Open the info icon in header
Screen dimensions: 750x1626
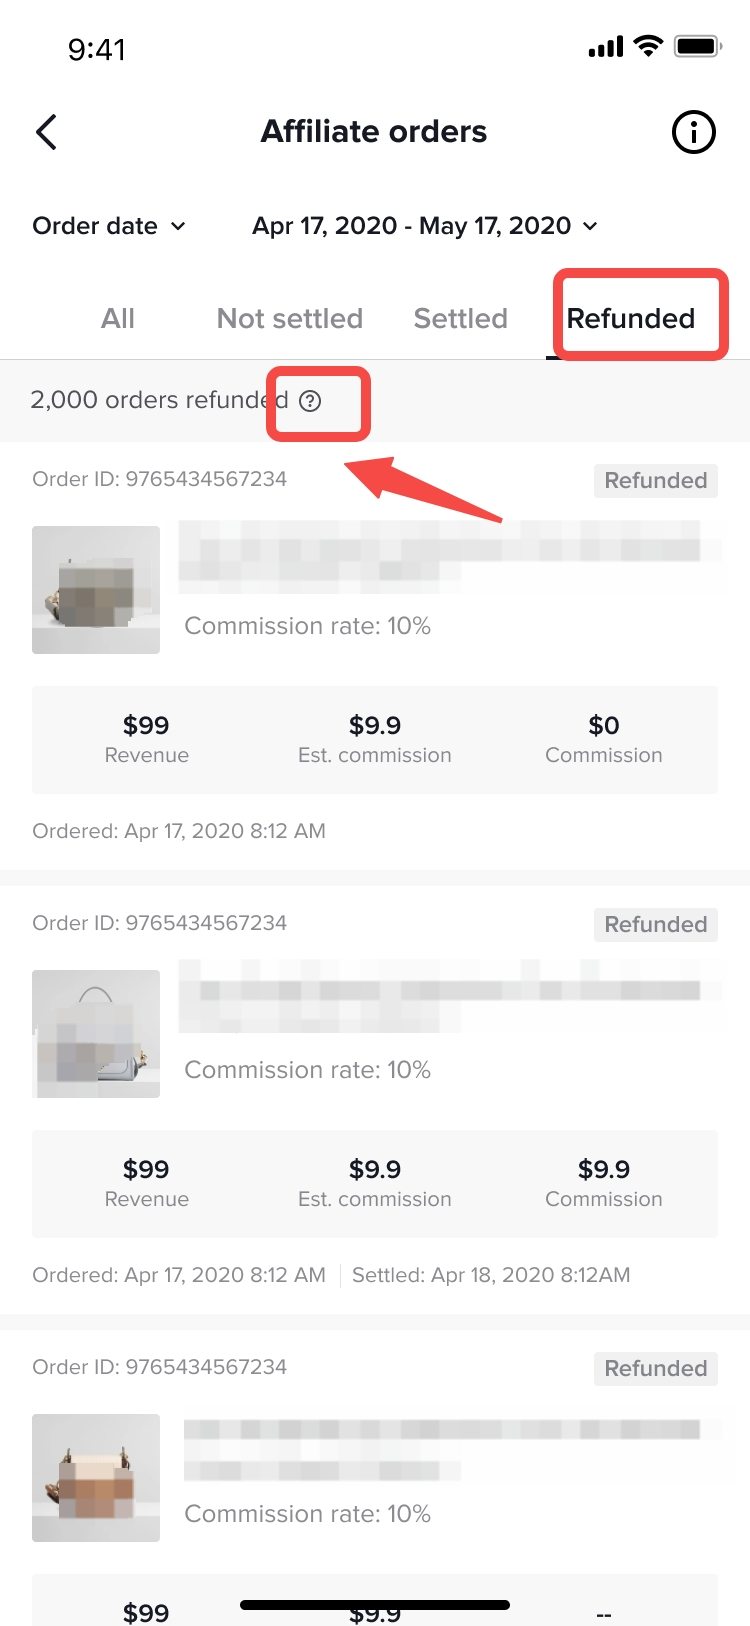click(x=693, y=132)
